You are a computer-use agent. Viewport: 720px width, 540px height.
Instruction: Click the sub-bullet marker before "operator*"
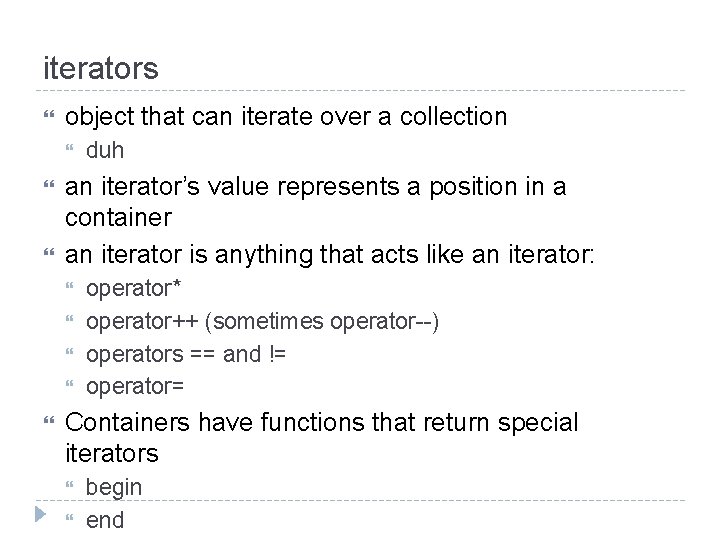(70, 290)
